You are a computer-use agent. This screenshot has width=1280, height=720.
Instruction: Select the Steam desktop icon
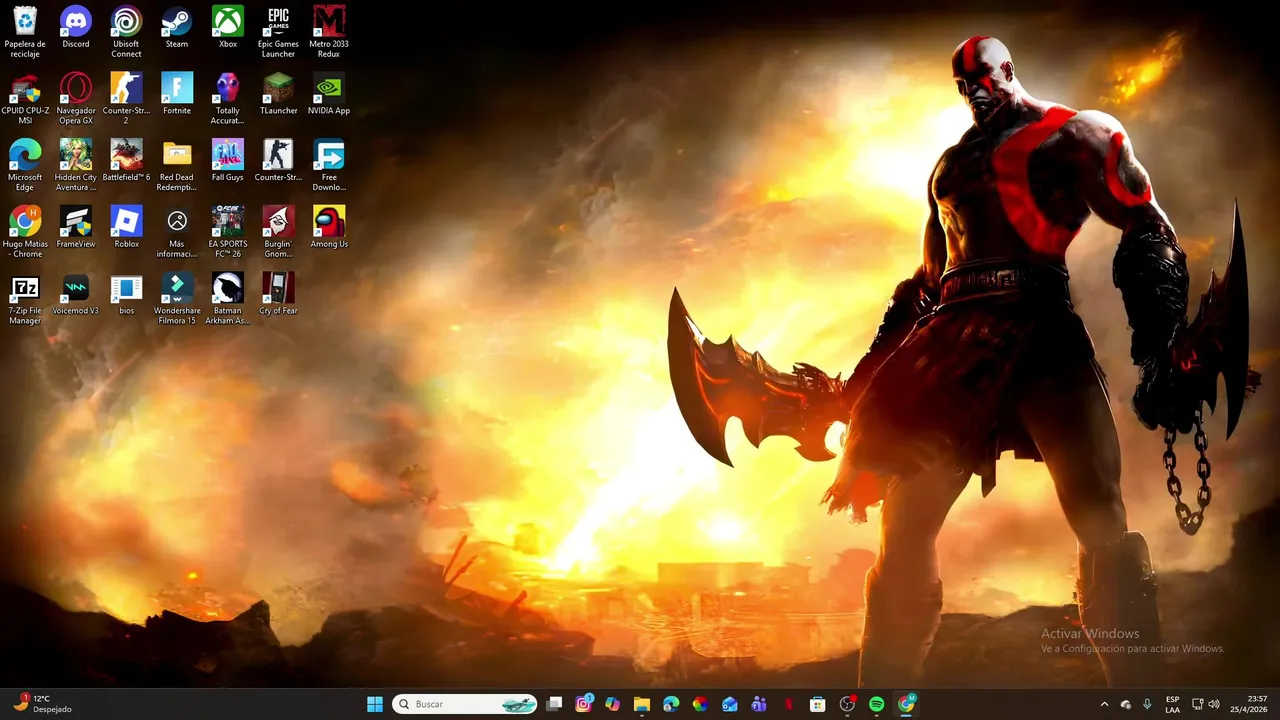177,27
